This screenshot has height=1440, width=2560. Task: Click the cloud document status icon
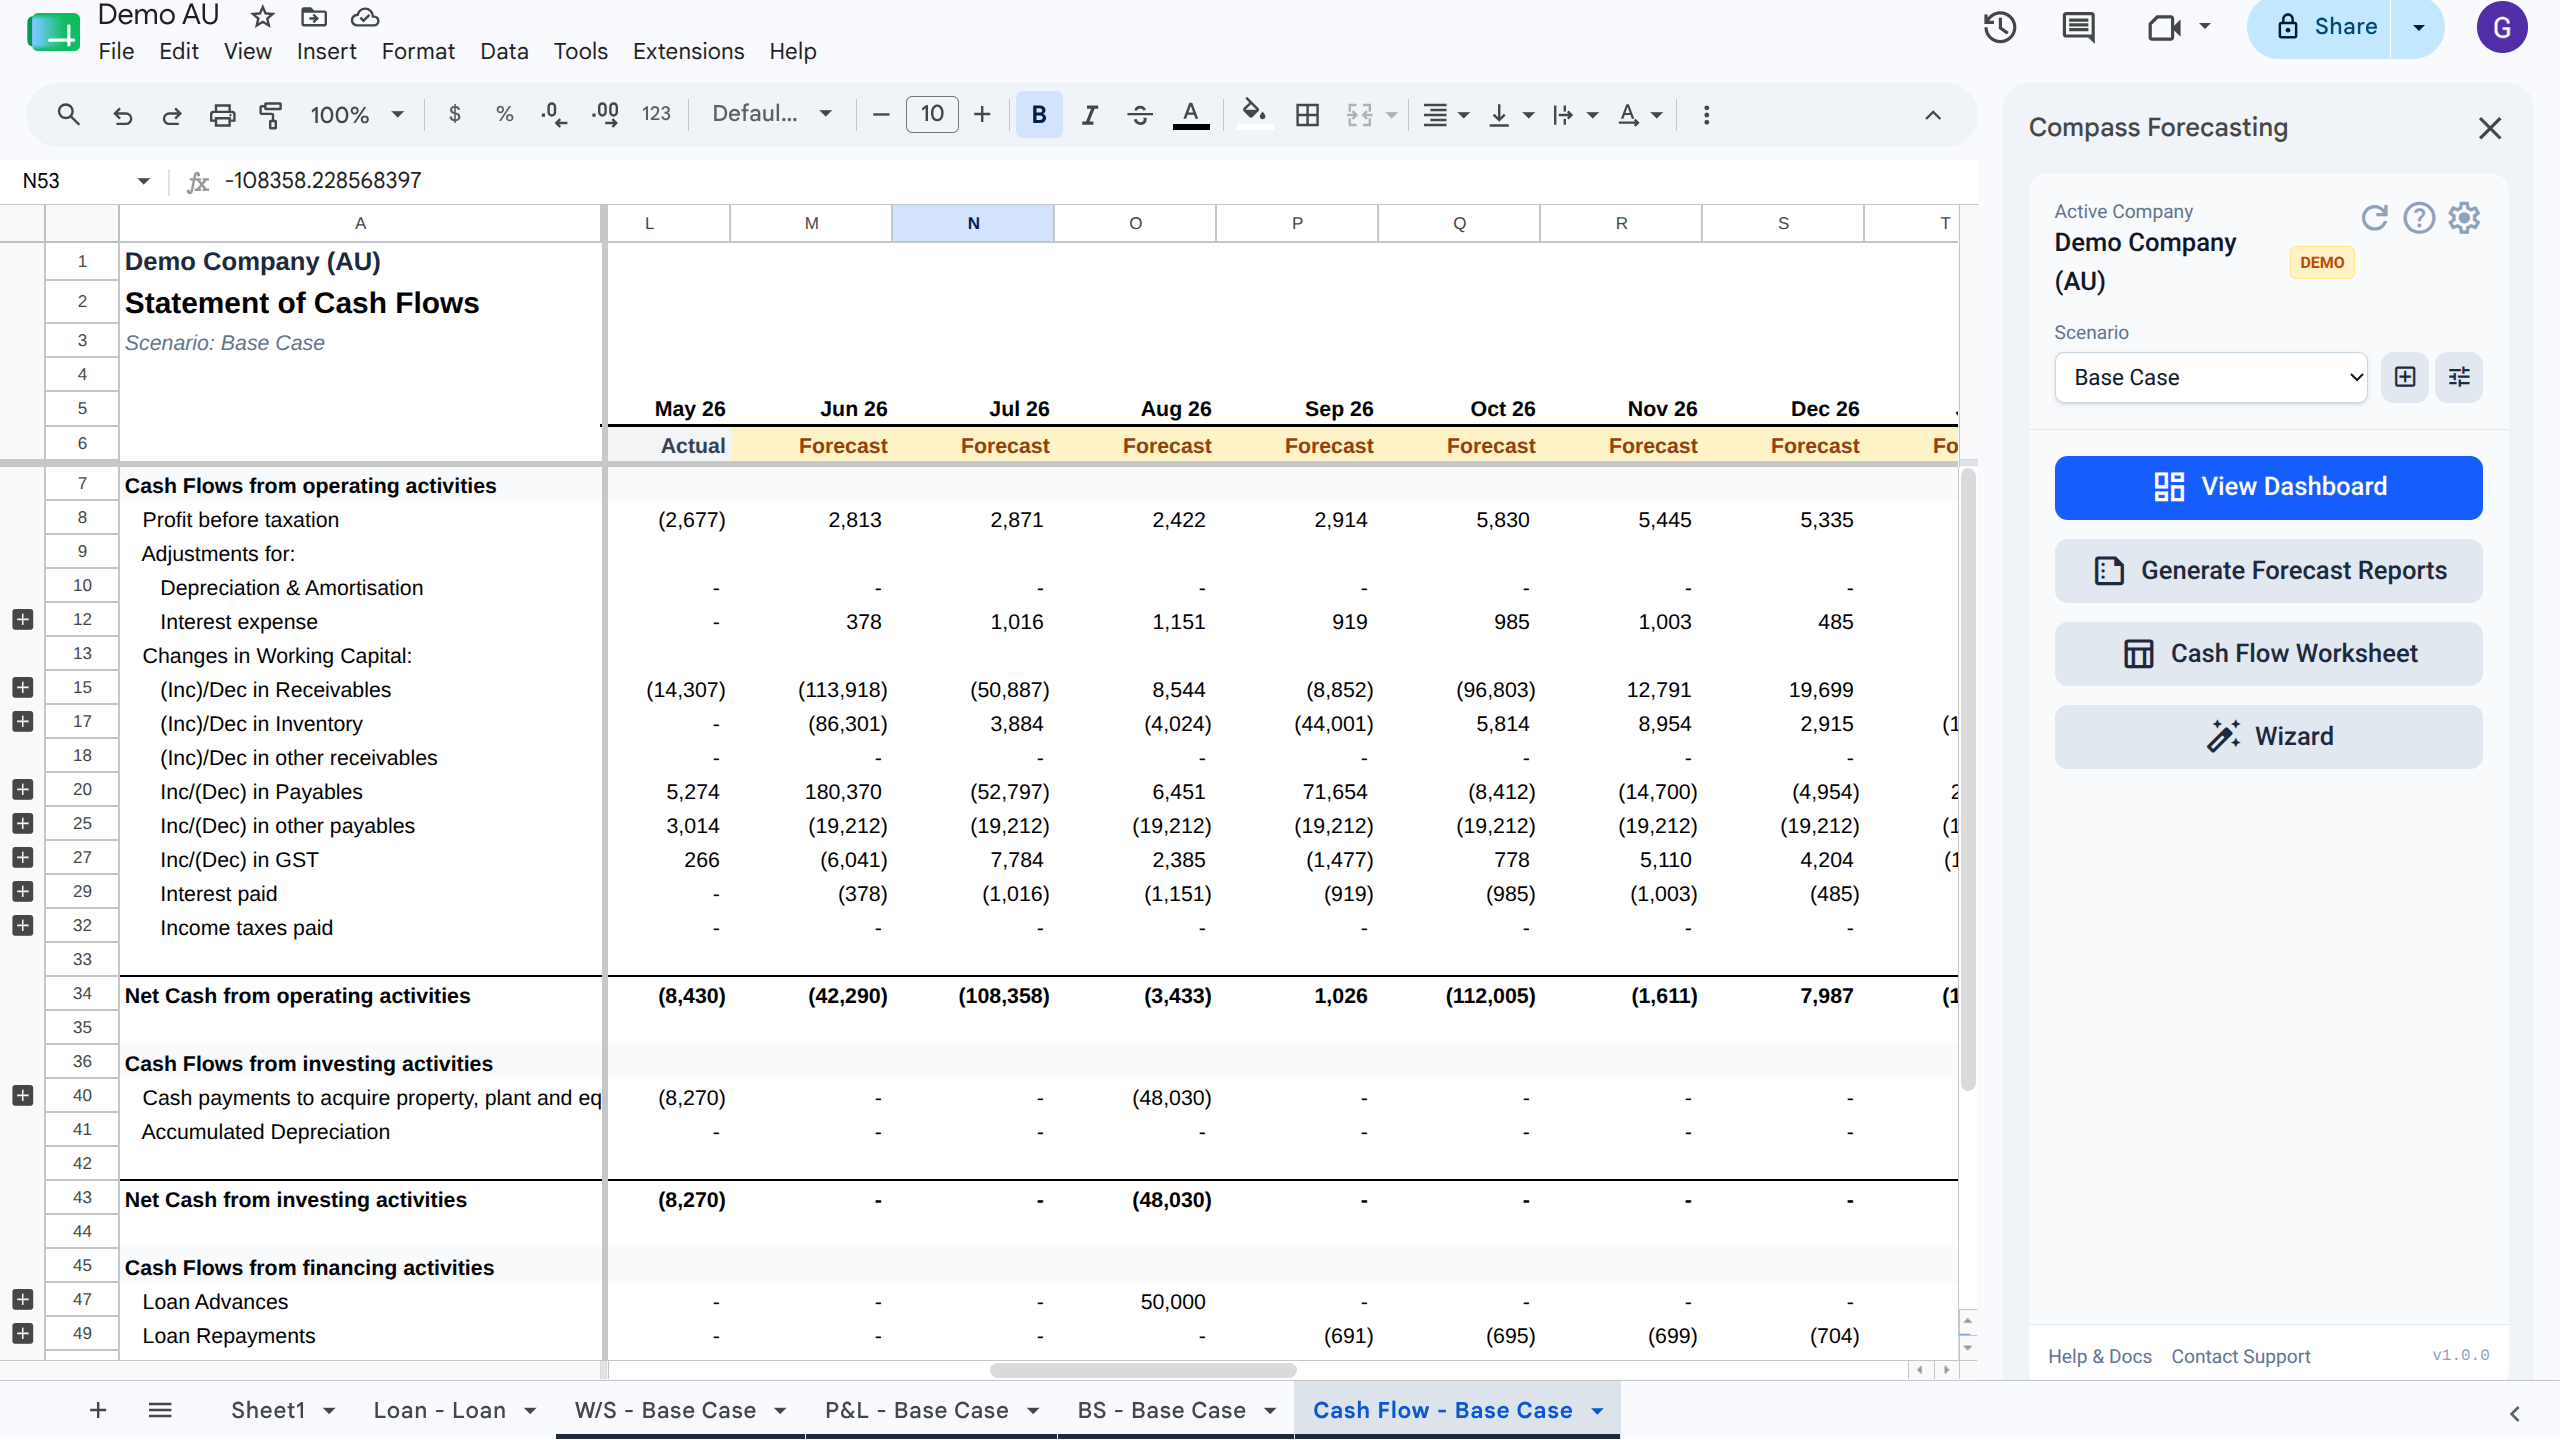(x=365, y=17)
